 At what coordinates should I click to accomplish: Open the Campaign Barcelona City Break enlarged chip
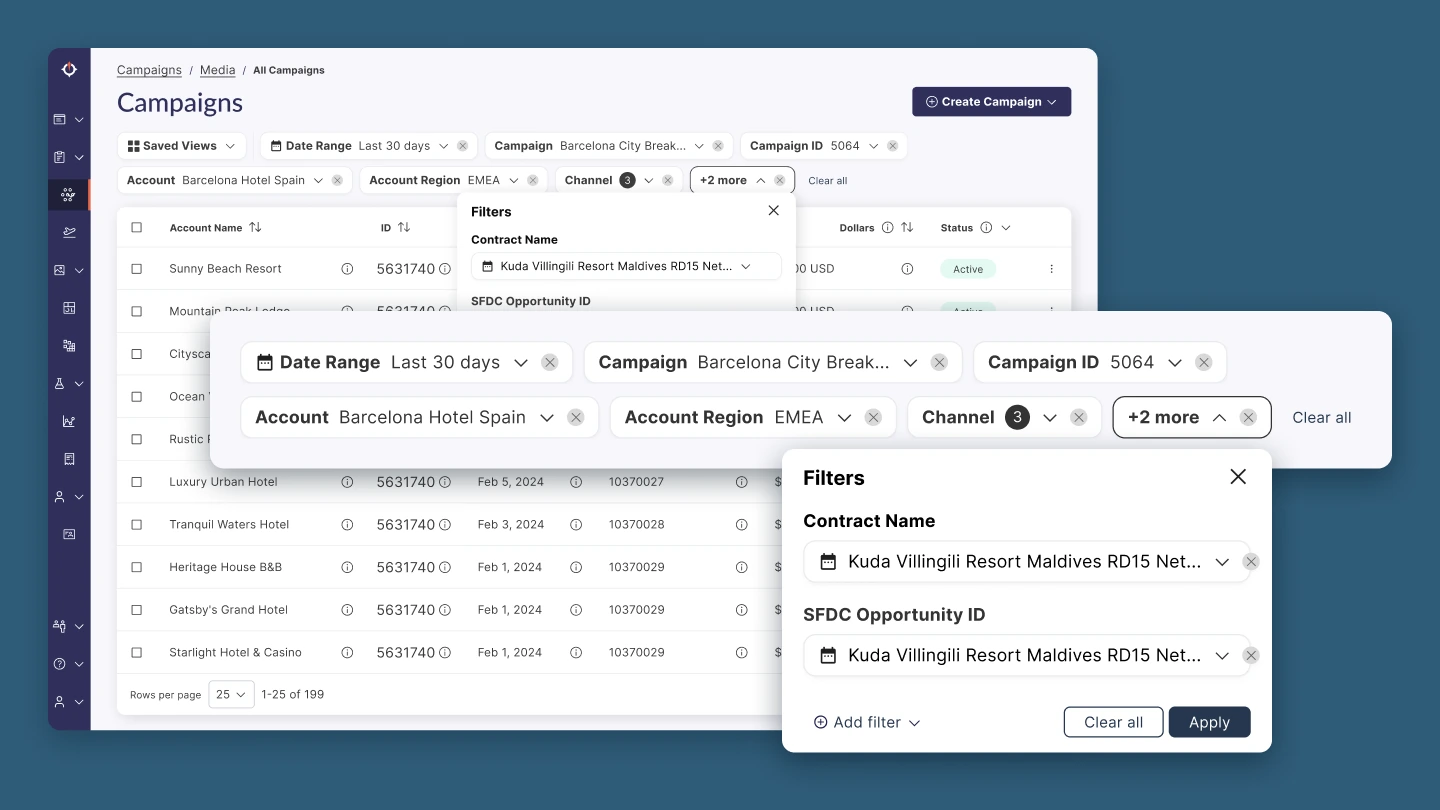click(x=772, y=362)
